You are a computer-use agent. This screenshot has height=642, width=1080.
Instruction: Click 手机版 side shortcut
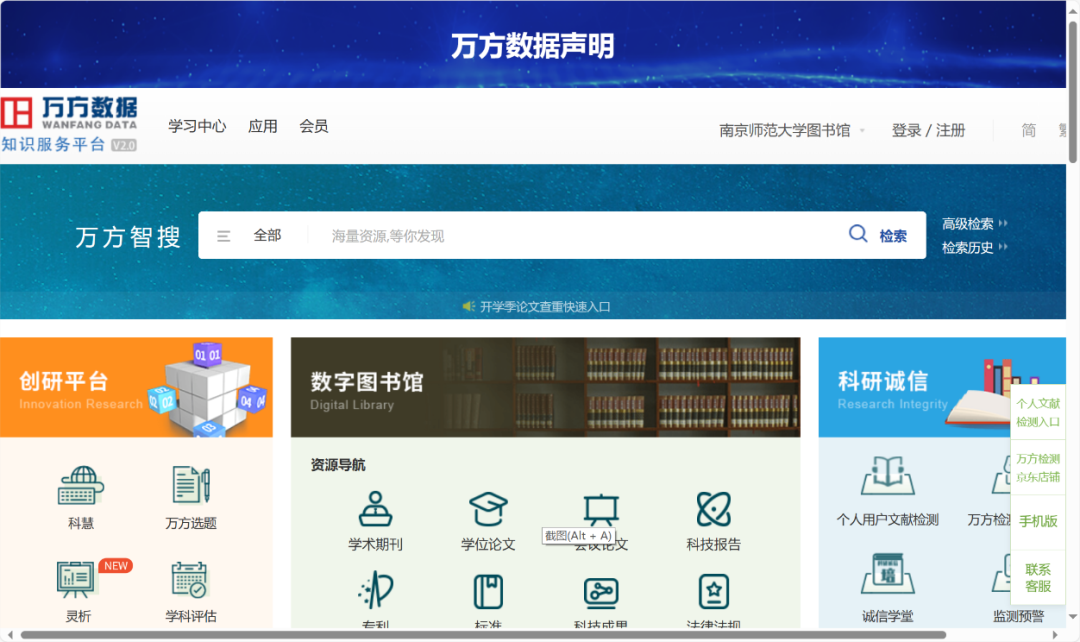point(1038,521)
